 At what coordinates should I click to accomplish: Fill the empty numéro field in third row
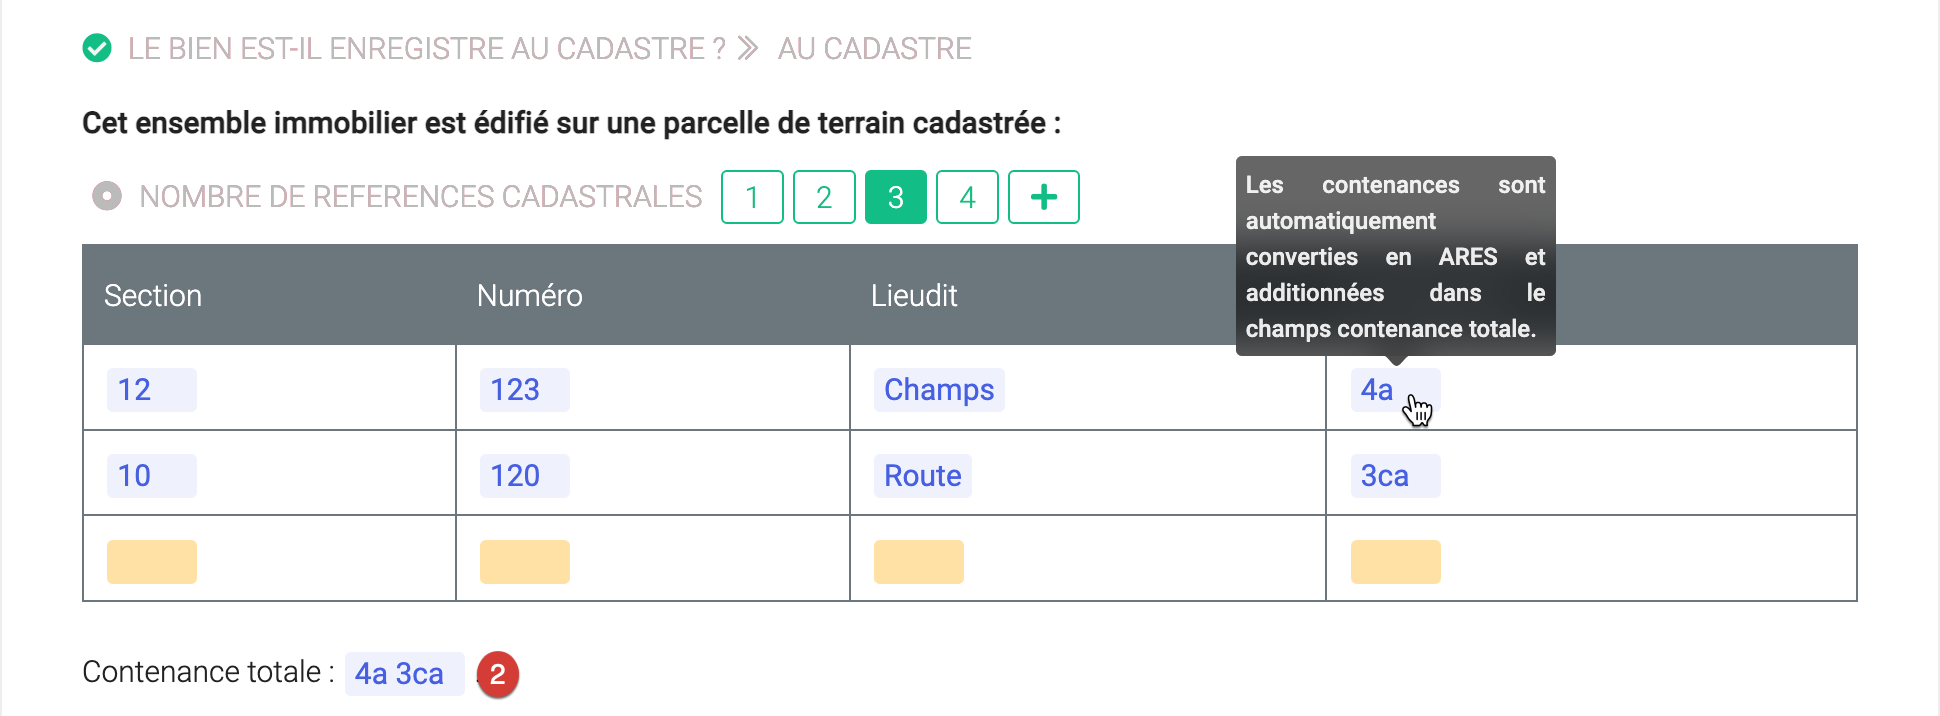pos(524,562)
